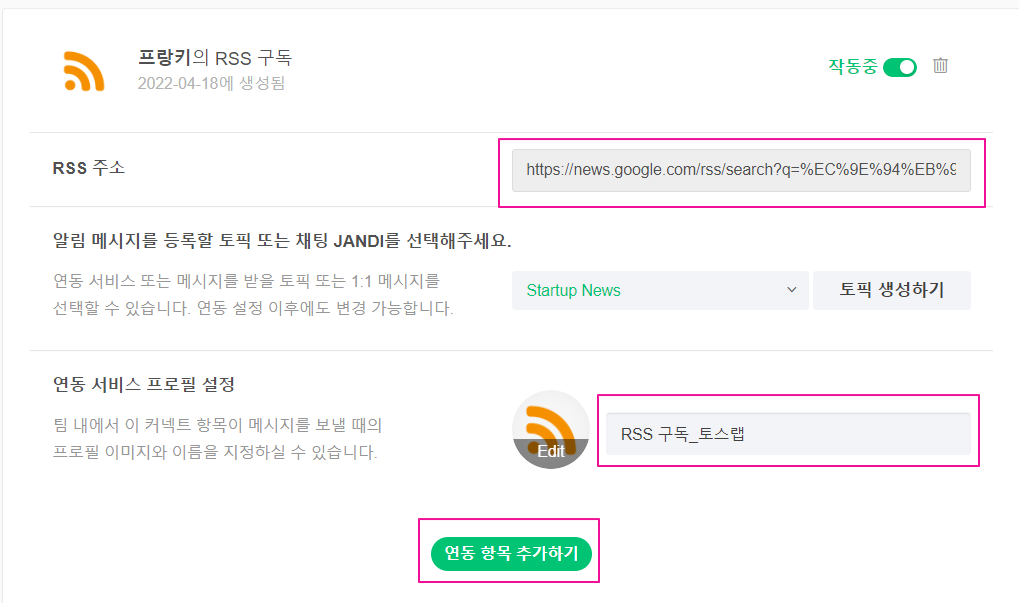Click the 2022-04-18에 생성됨 creation date text
1019x603 pixels.
pos(211,83)
